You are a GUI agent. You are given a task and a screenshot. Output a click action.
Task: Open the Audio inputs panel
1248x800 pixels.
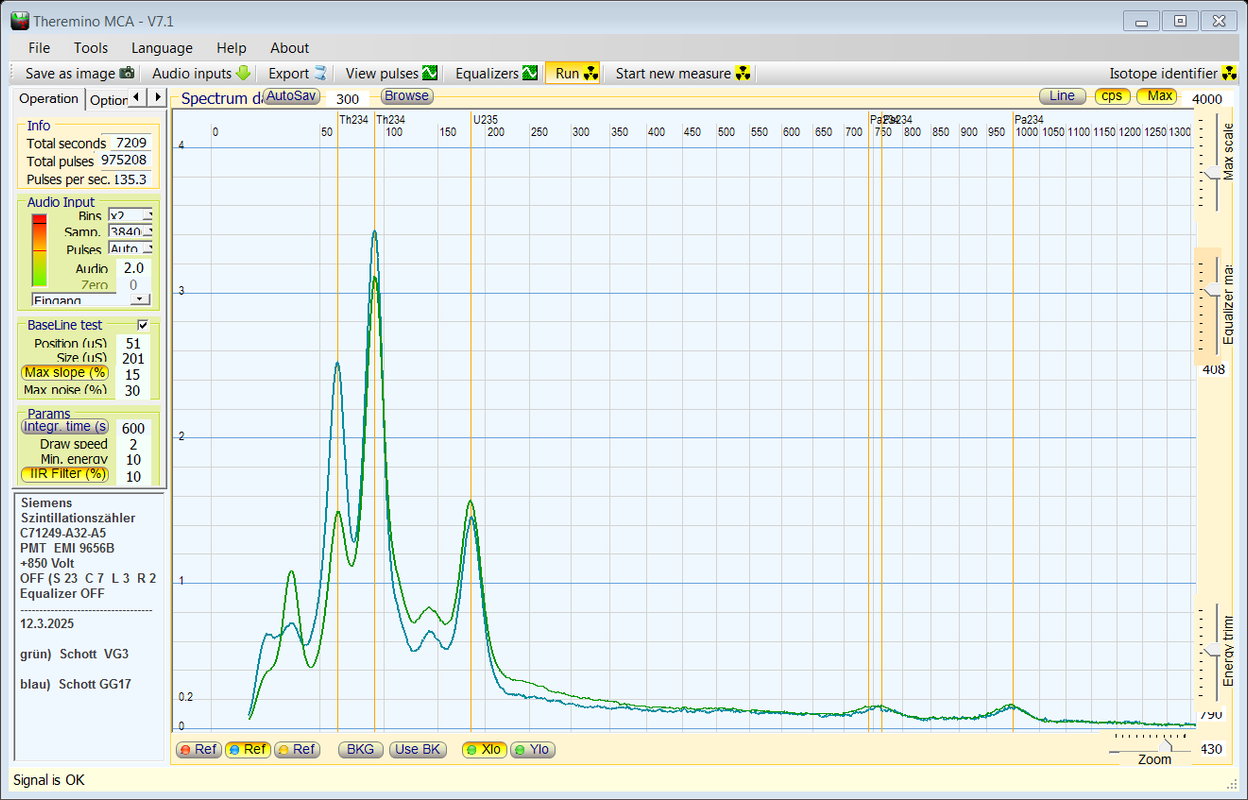[x=200, y=73]
